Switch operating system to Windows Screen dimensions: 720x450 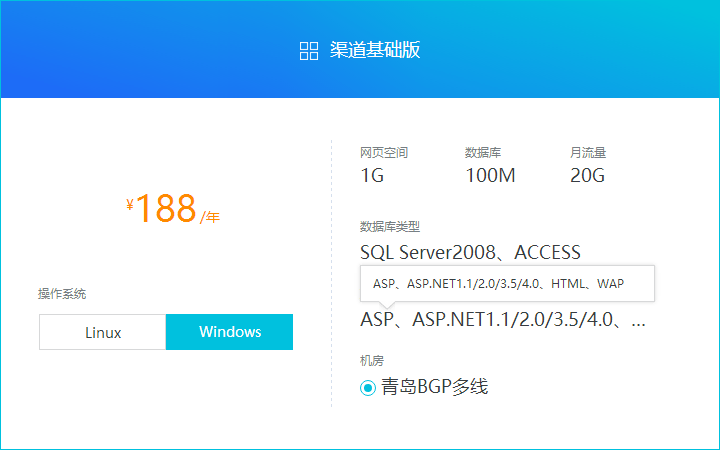[x=230, y=332]
